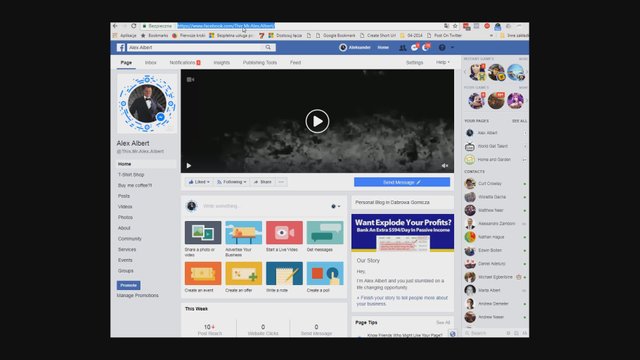Open the more options ellipsis button
This screenshot has width=640, height=360.
281,182
